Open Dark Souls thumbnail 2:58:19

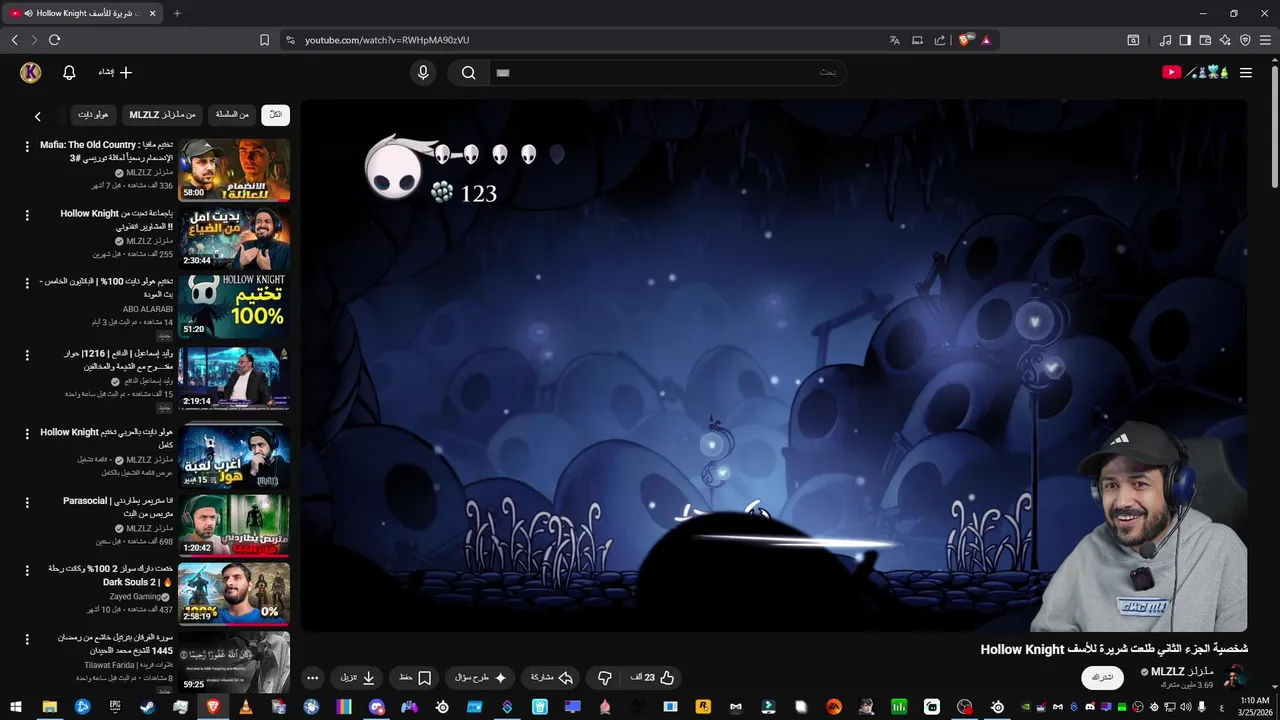(234, 593)
